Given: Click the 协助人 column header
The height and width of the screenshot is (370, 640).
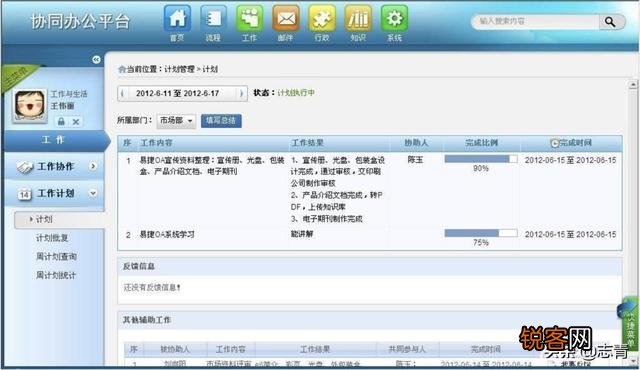Looking at the screenshot, I should tap(416, 143).
